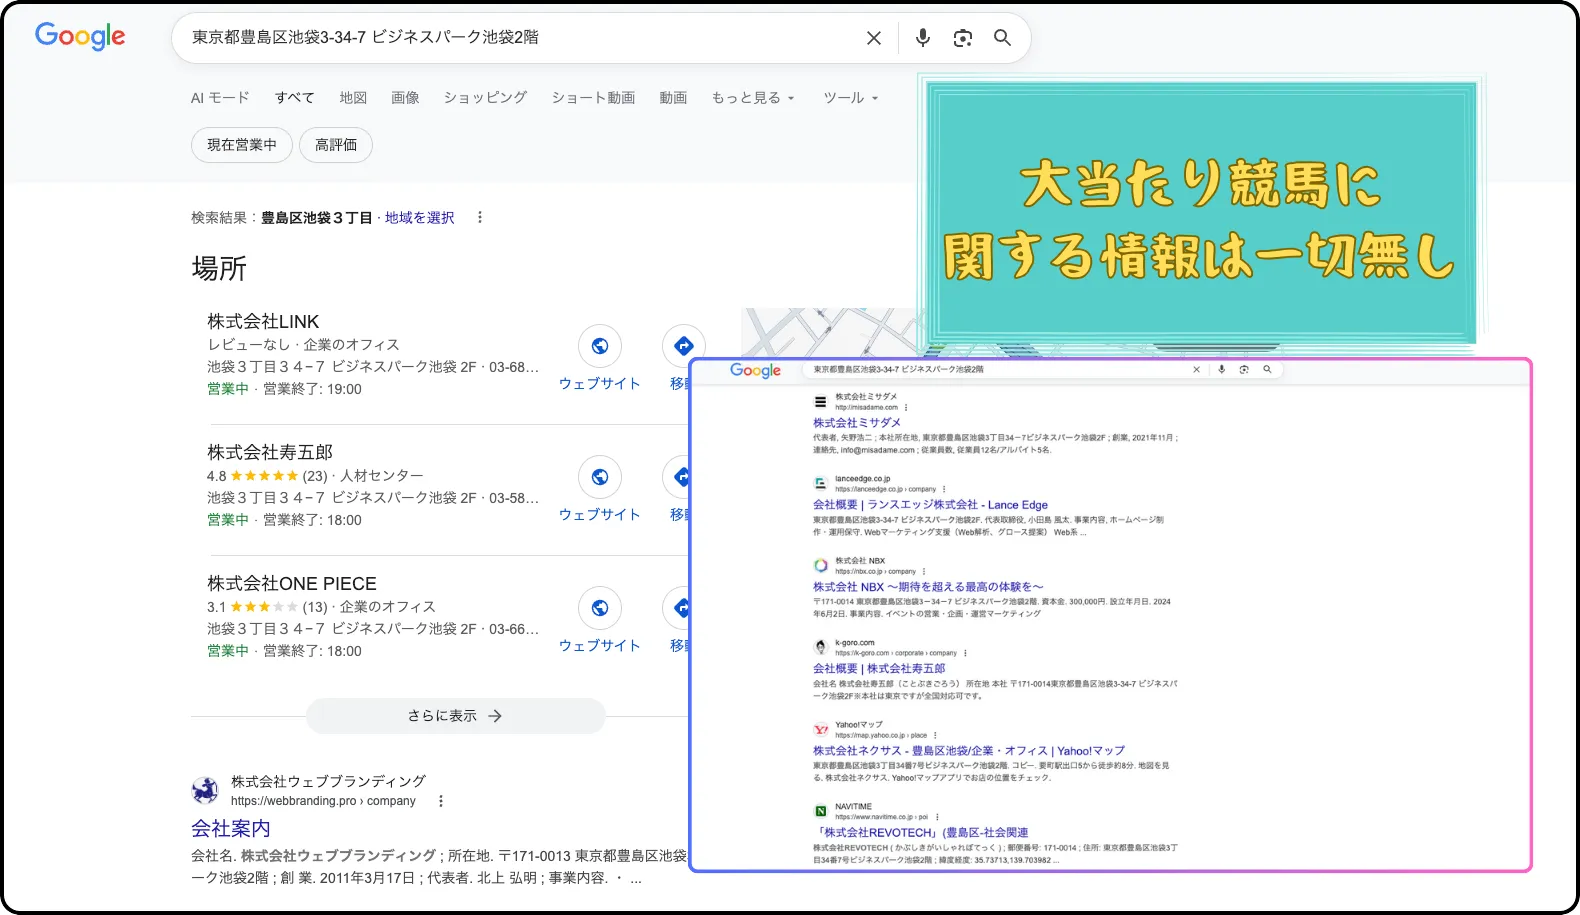Screen dimensions: 1580x915
Task: Click ウェブサイト label for 株式会社LINK
Action: pyautogui.click(x=599, y=384)
